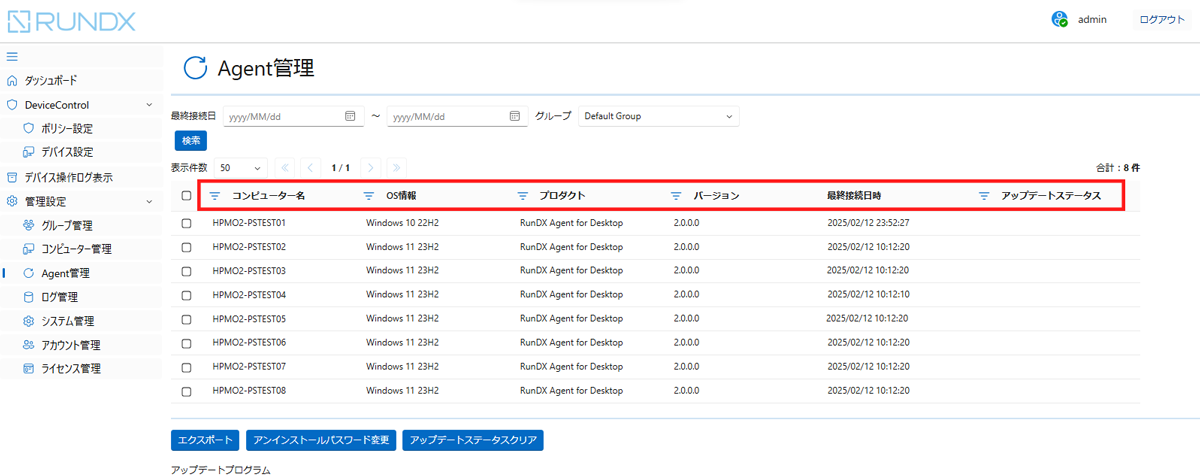Screen dimensions: 1200x476
Task: Click the 検索 search button
Action: (x=190, y=141)
